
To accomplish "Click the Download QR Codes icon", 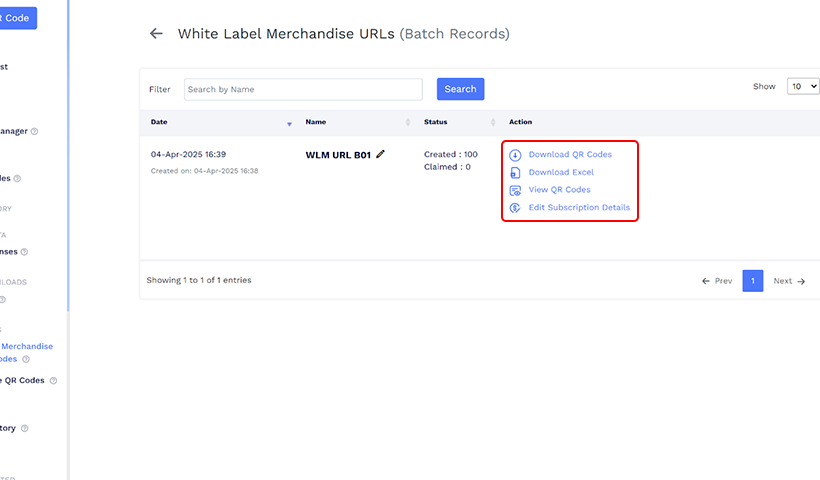I will click(515, 155).
